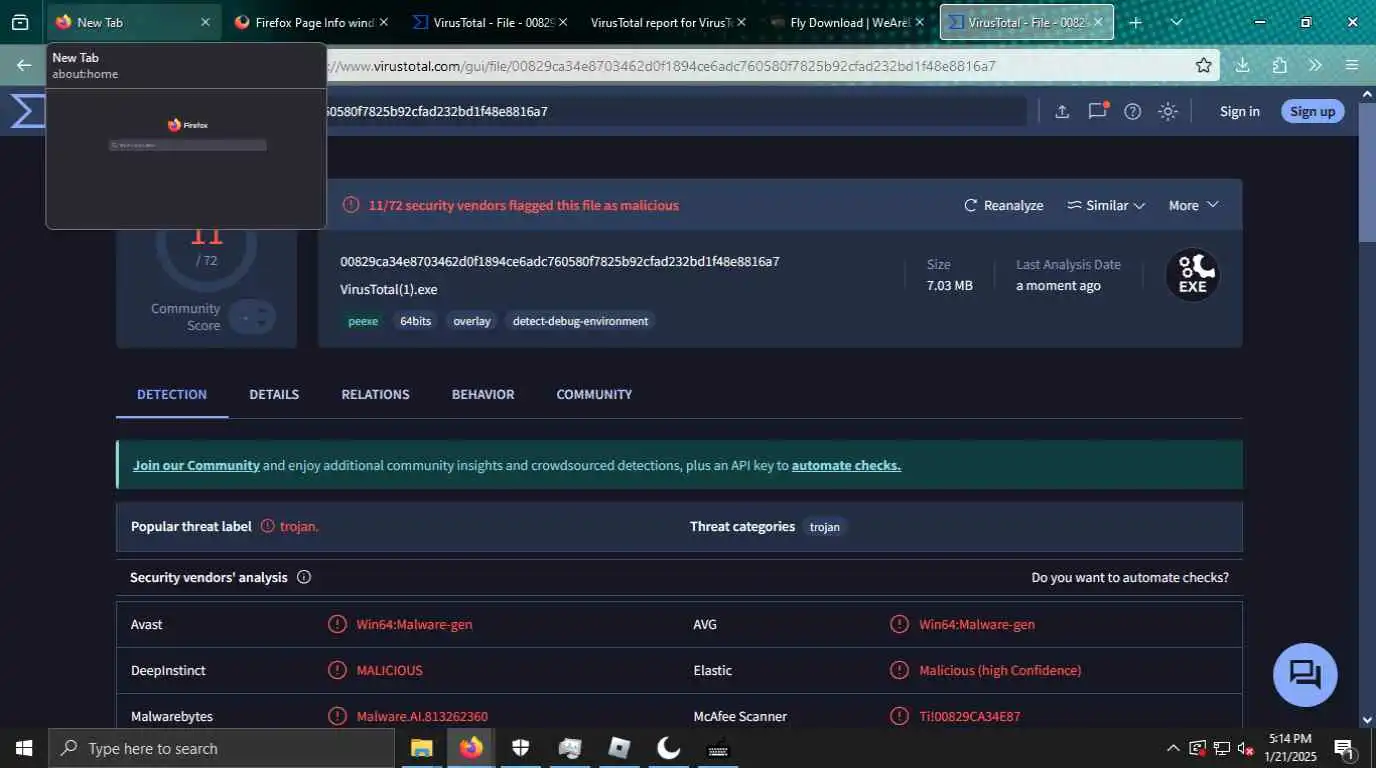The height and width of the screenshot is (768, 1376).
Task: Open the BEHAVIOR tab
Action: tap(483, 394)
